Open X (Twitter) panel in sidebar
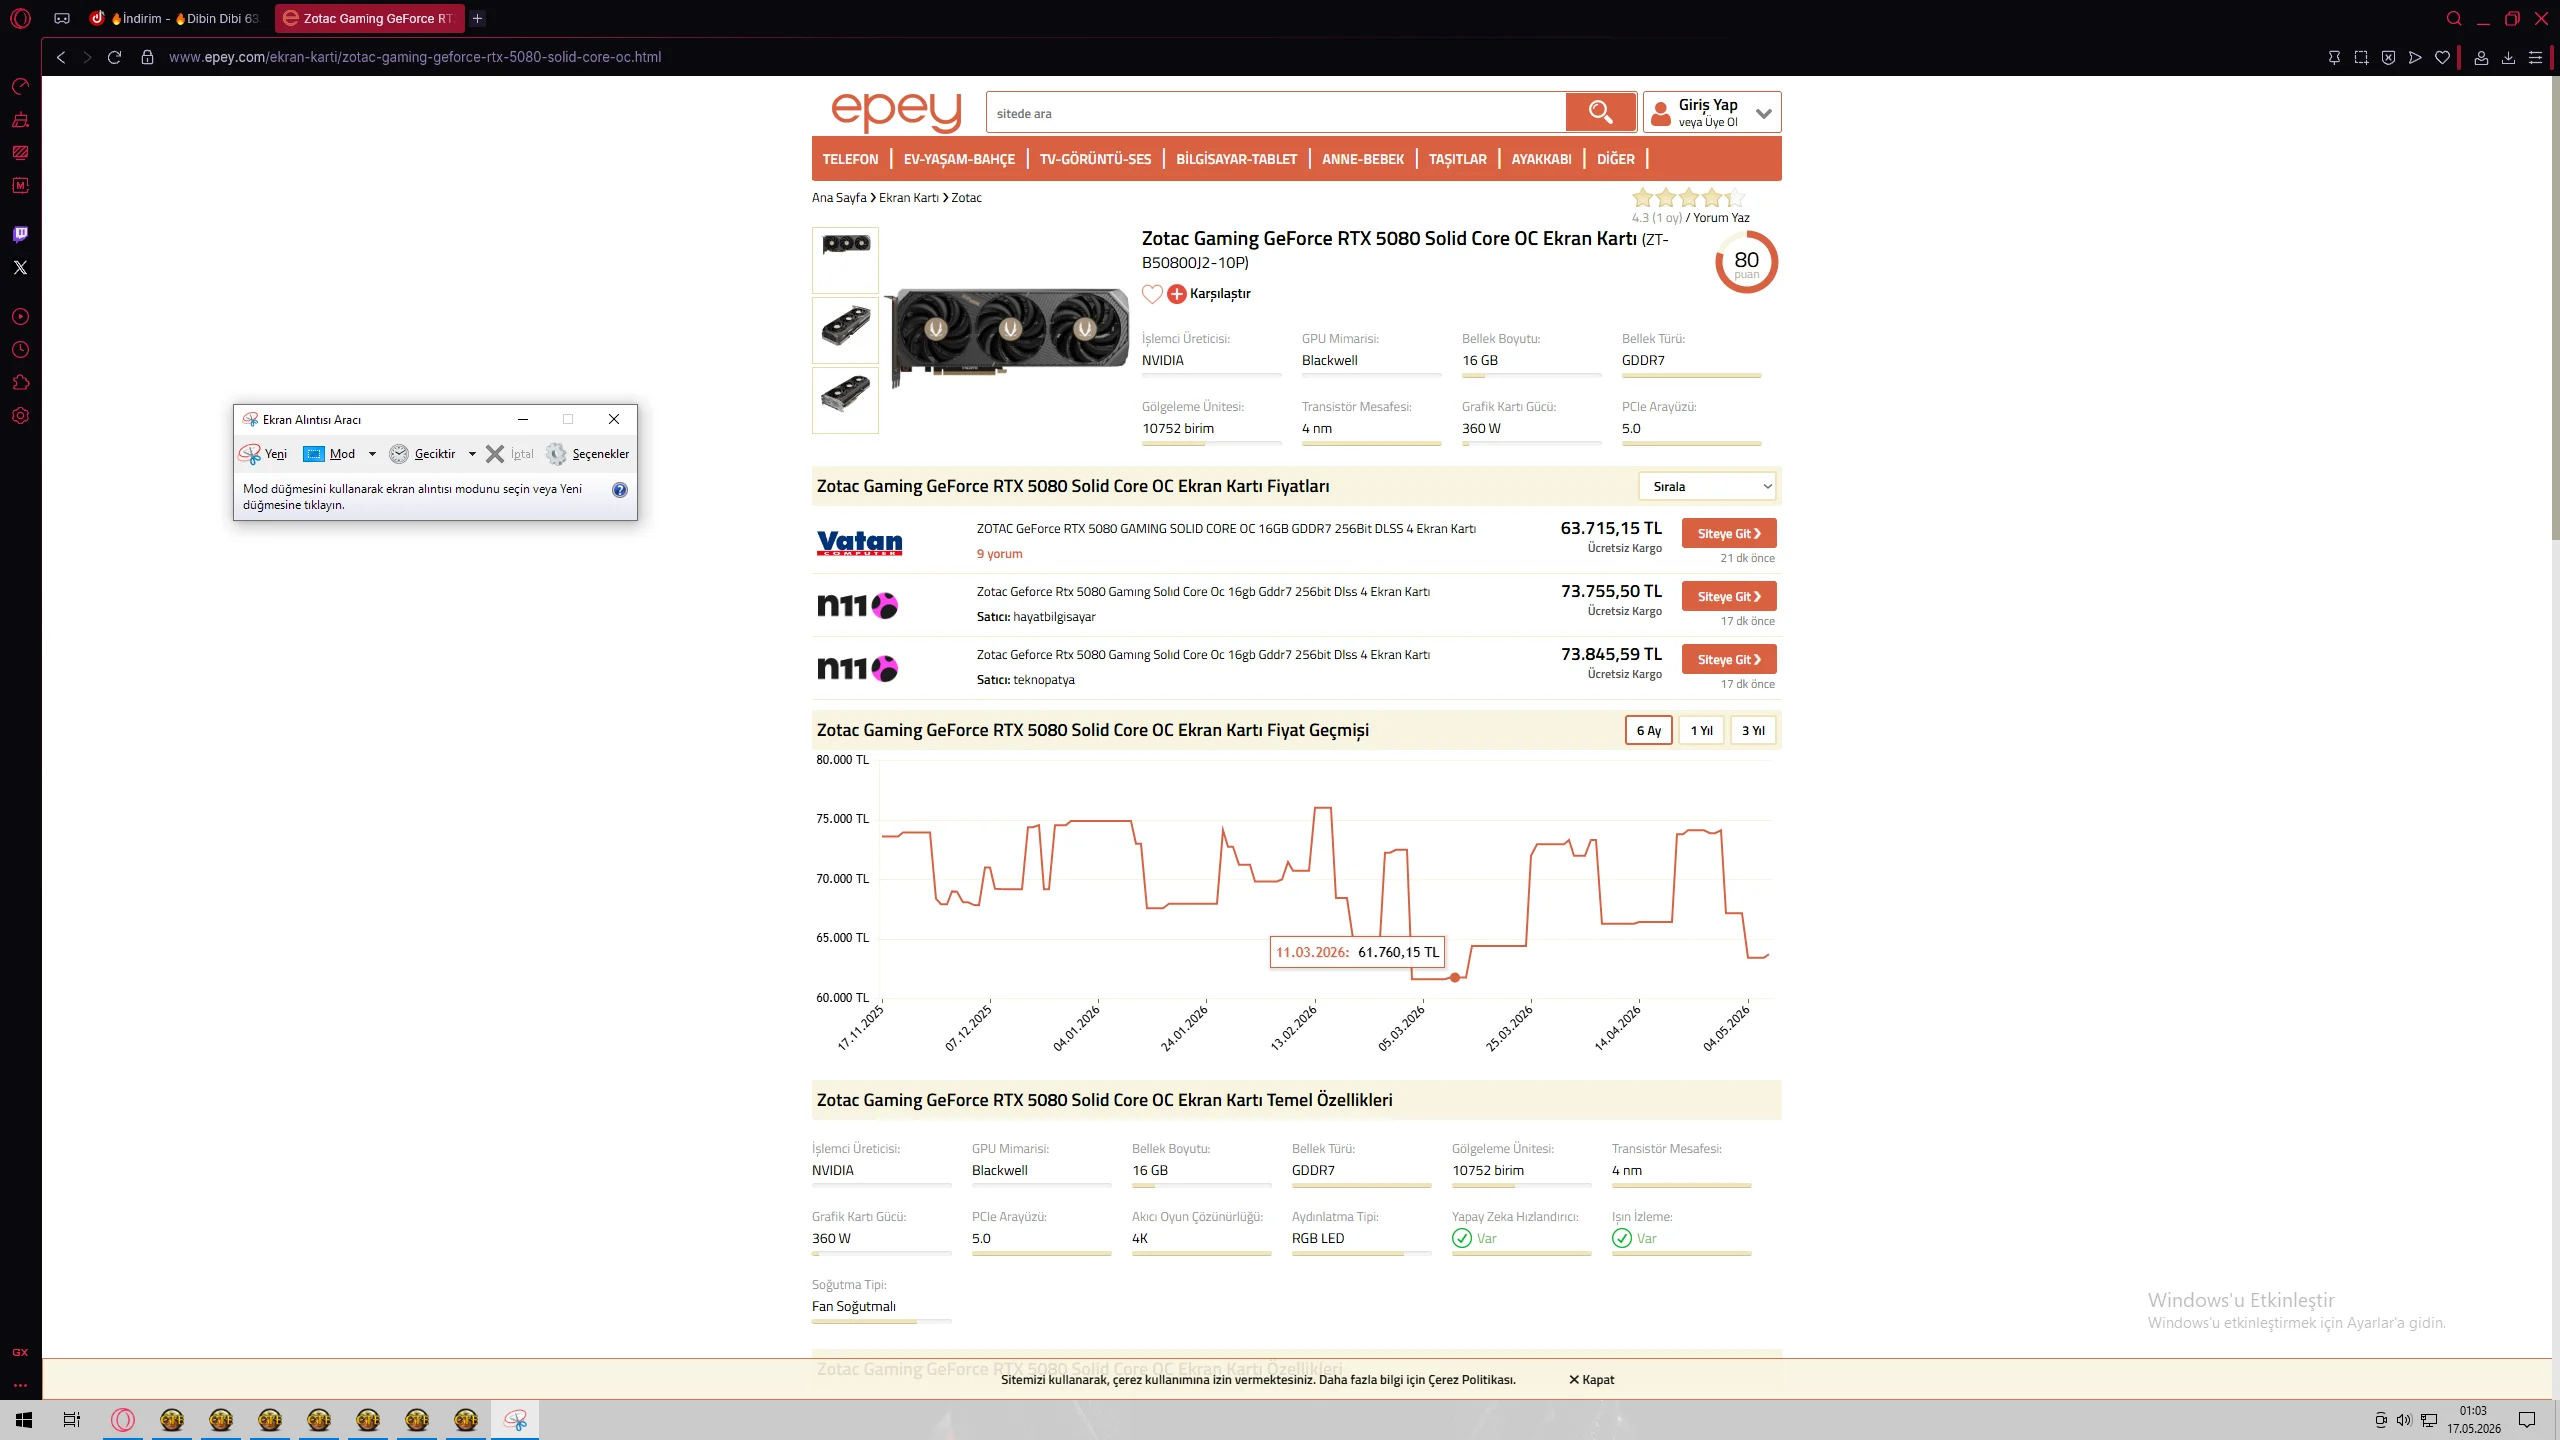Image resolution: width=2560 pixels, height=1440 pixels. (20, 267)
